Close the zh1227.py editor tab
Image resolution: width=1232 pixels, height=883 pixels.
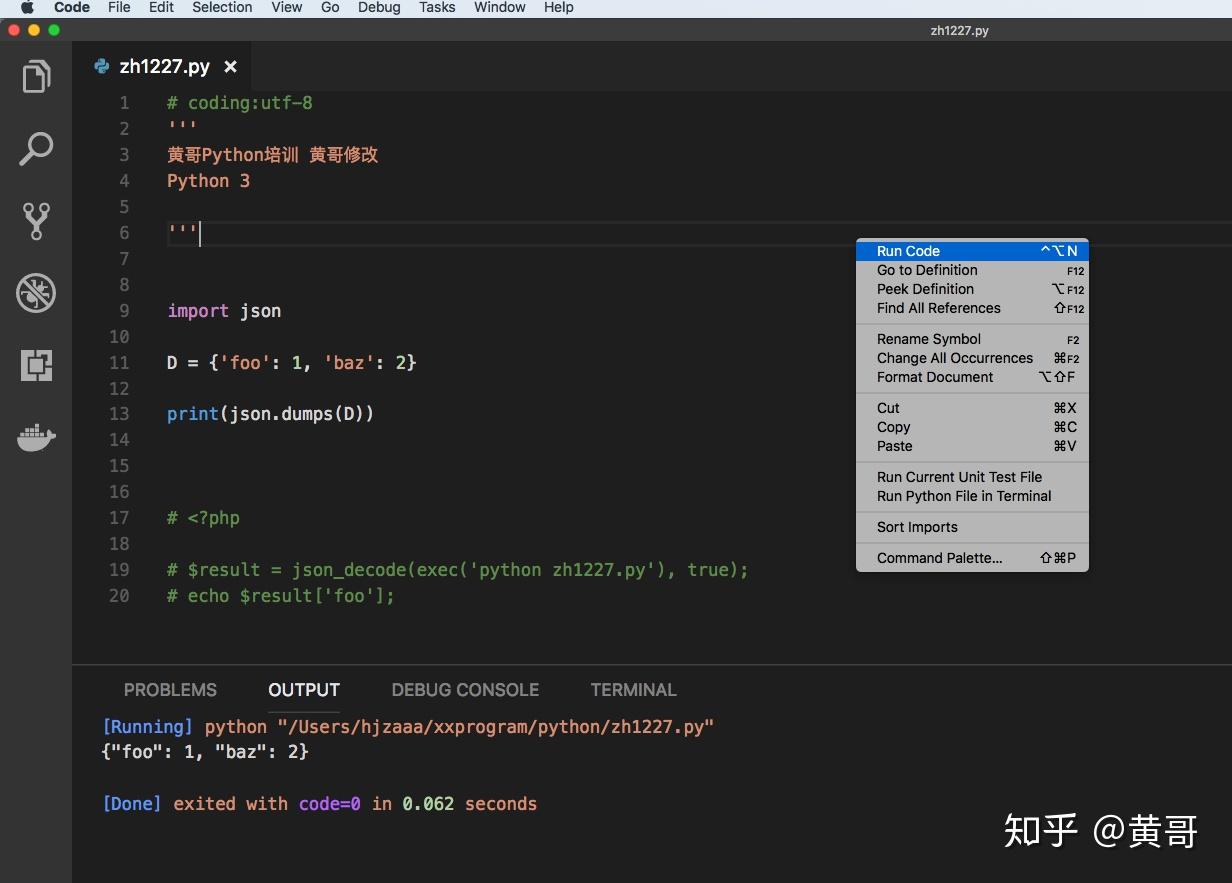pyautogui.click(x=231, y=66)
